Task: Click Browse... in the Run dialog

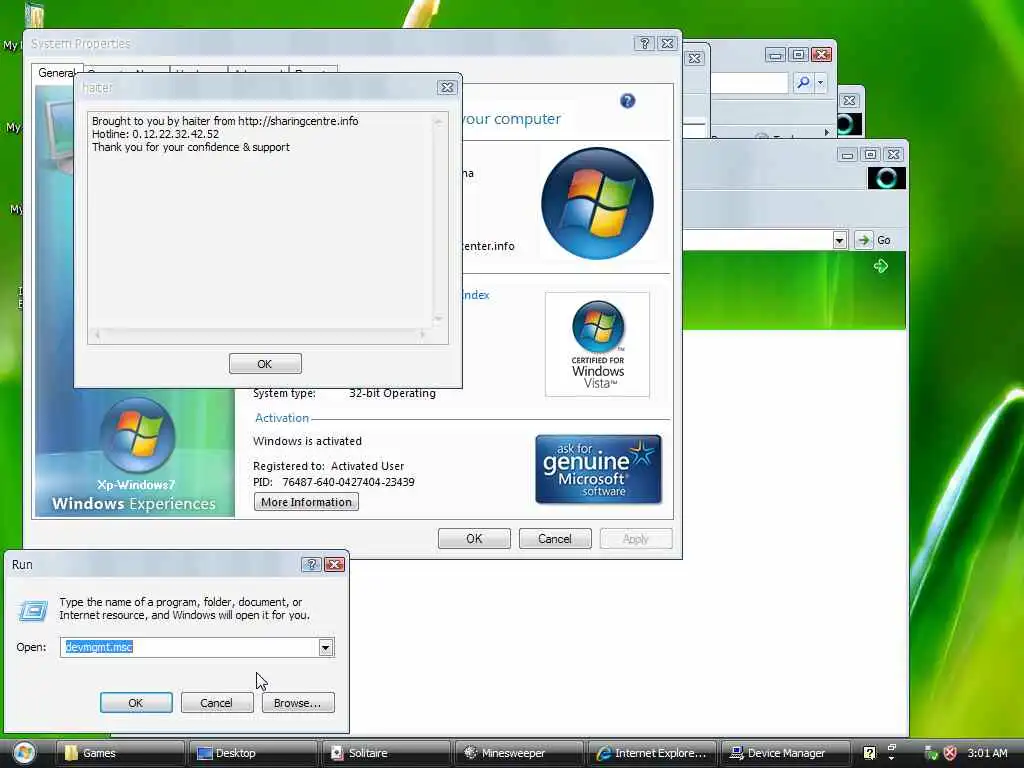Action: [298, 703]
